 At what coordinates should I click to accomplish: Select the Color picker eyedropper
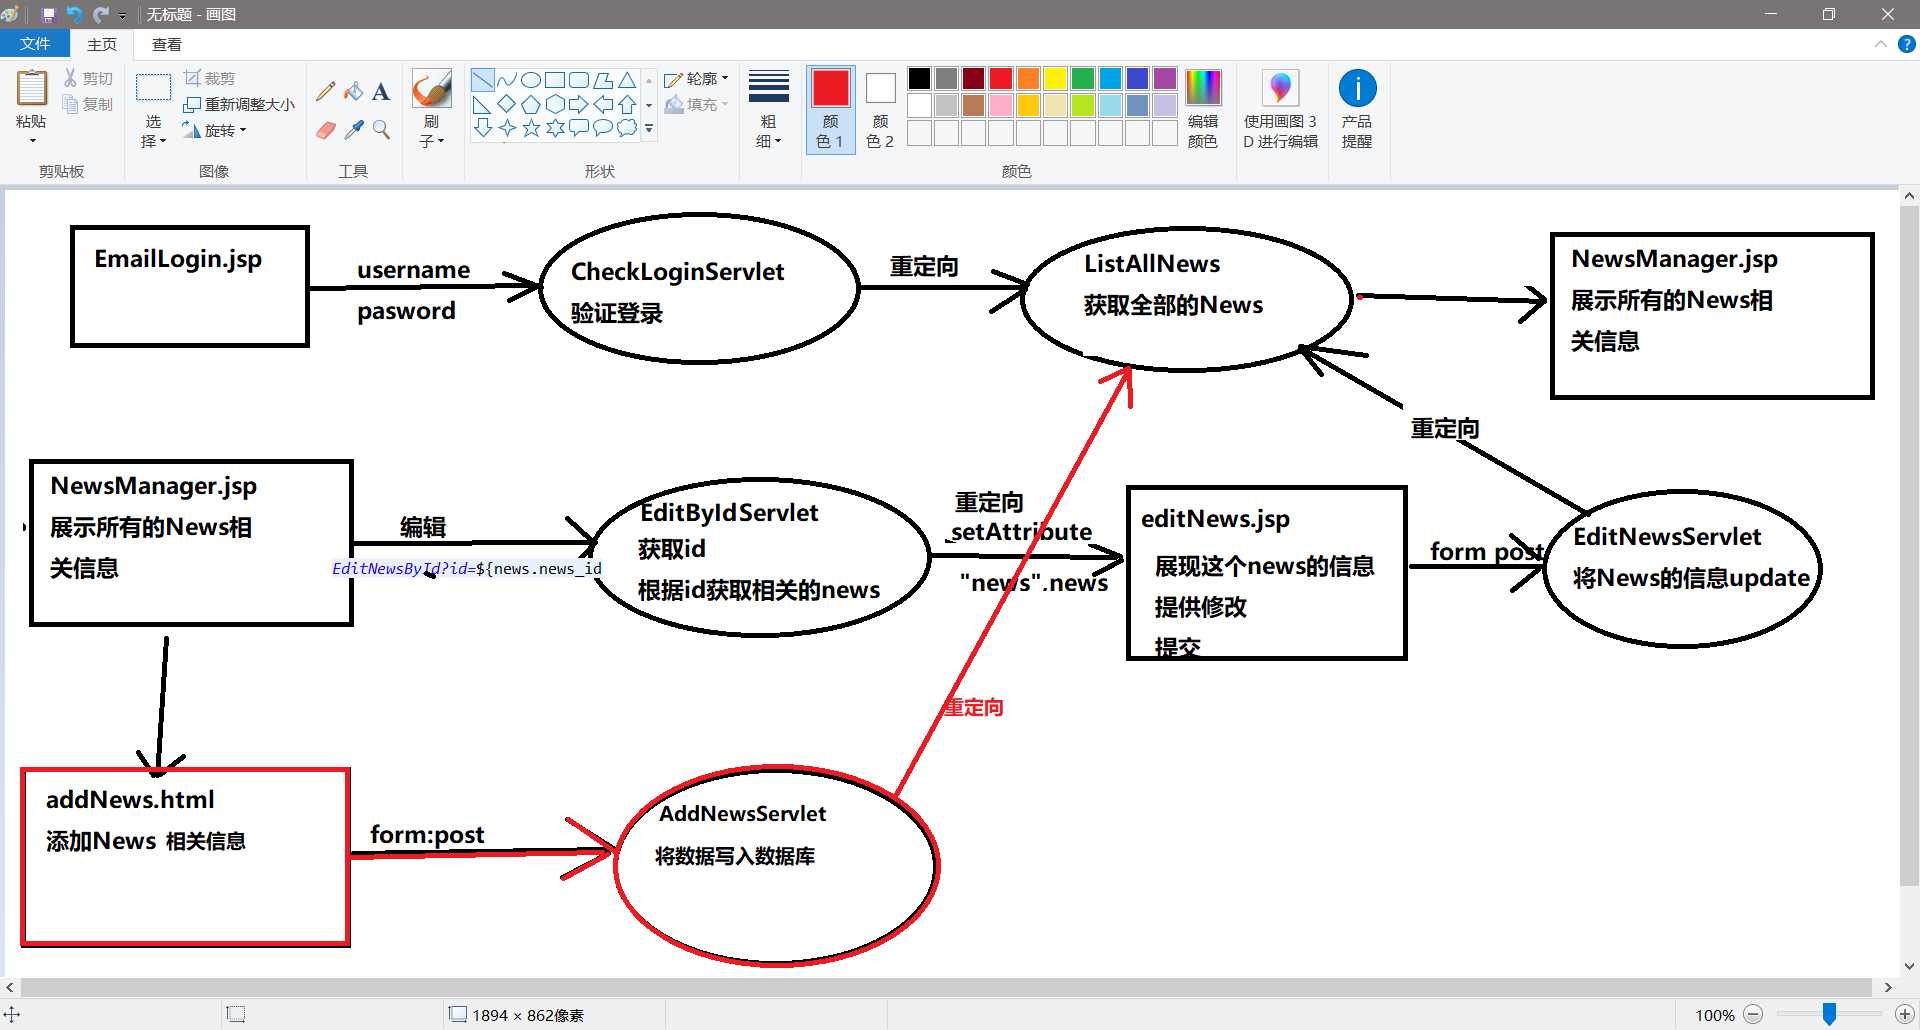(x=353, y=130)
